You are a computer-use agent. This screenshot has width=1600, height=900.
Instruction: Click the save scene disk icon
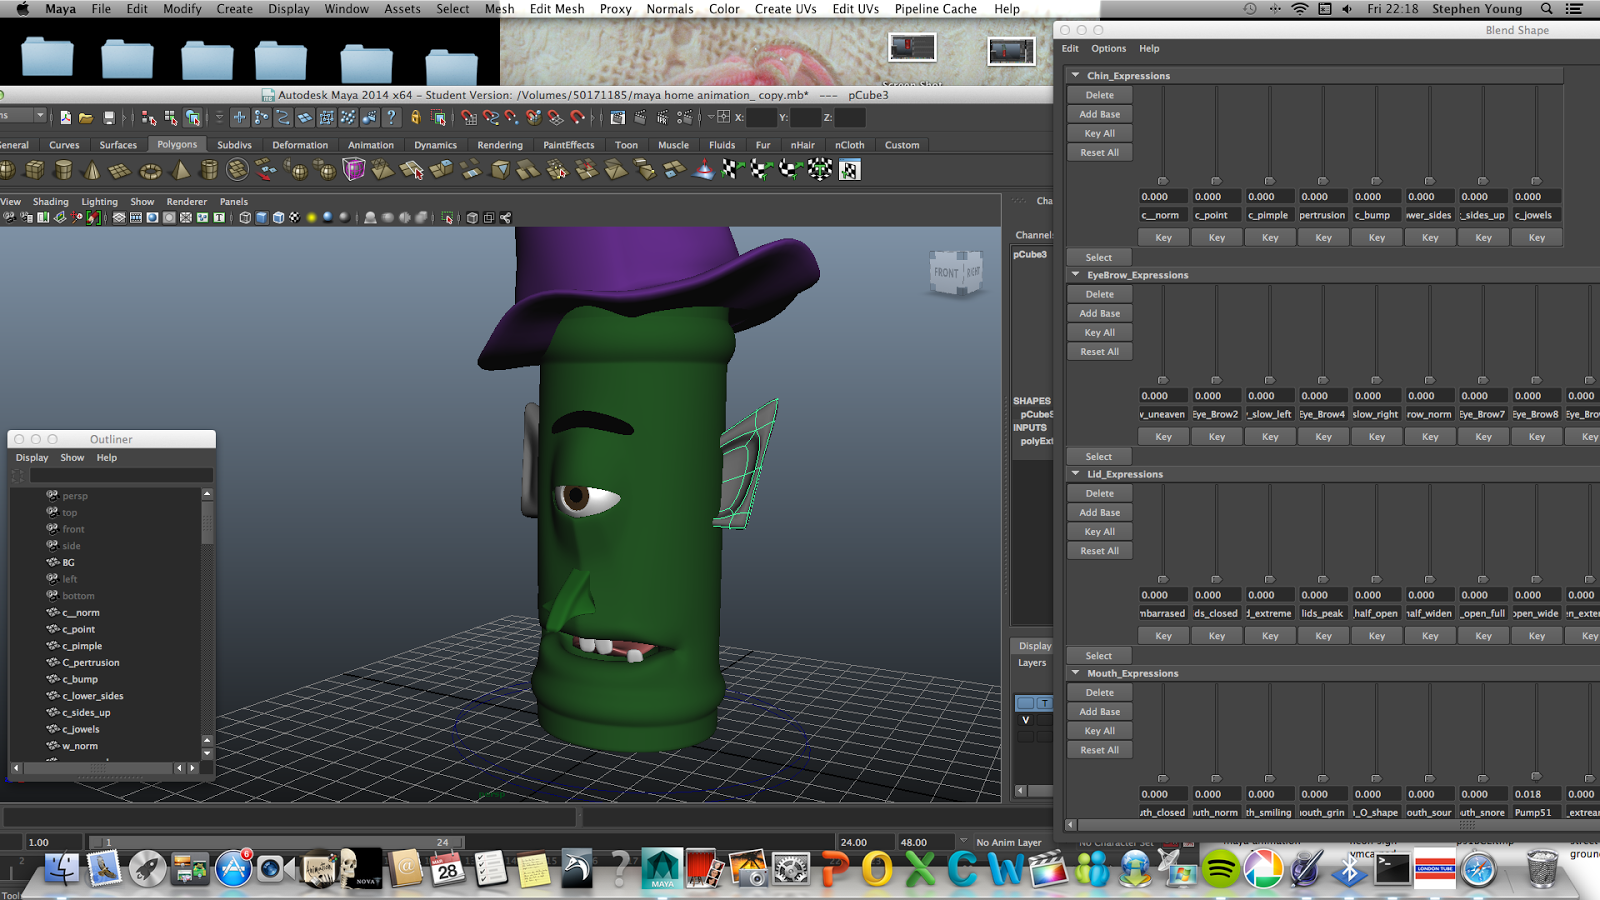(x=109, y=118)
